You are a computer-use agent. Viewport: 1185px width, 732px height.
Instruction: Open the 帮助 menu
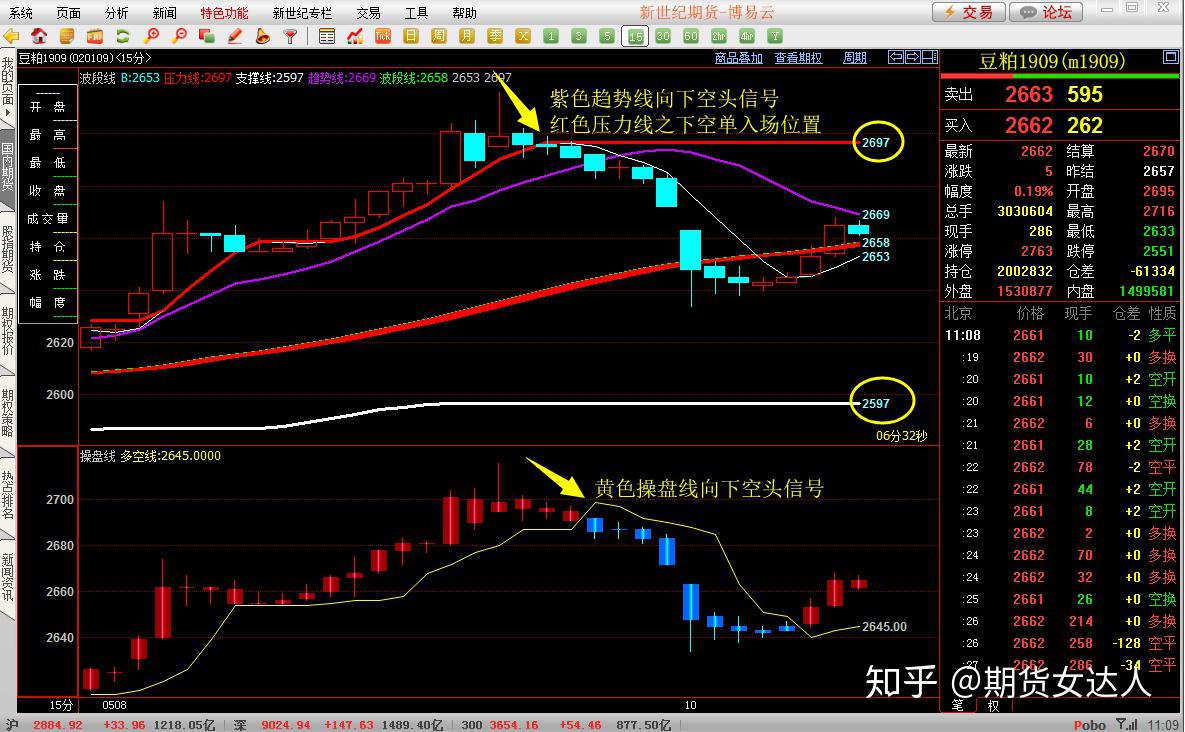coord(465,13)
